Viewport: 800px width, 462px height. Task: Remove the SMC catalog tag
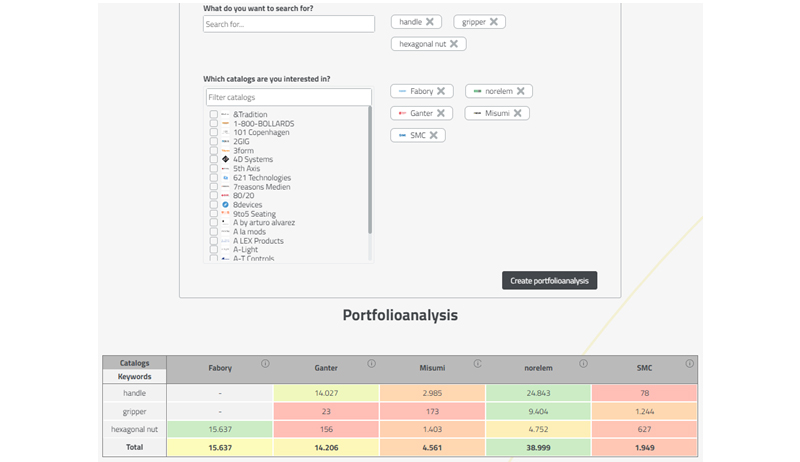[x=433, y=135]
